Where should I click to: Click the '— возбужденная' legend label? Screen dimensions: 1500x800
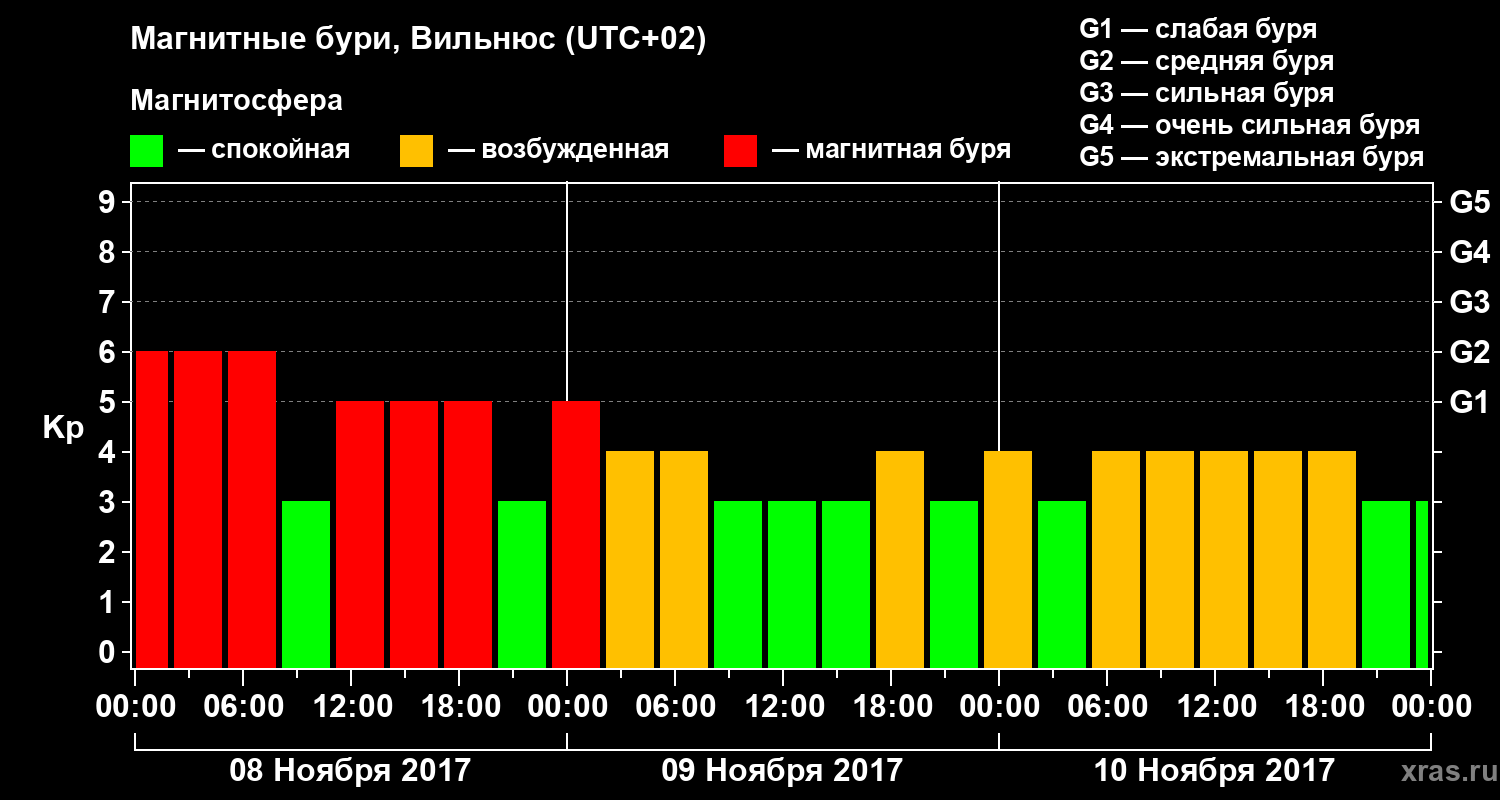(x=558, y=150)
